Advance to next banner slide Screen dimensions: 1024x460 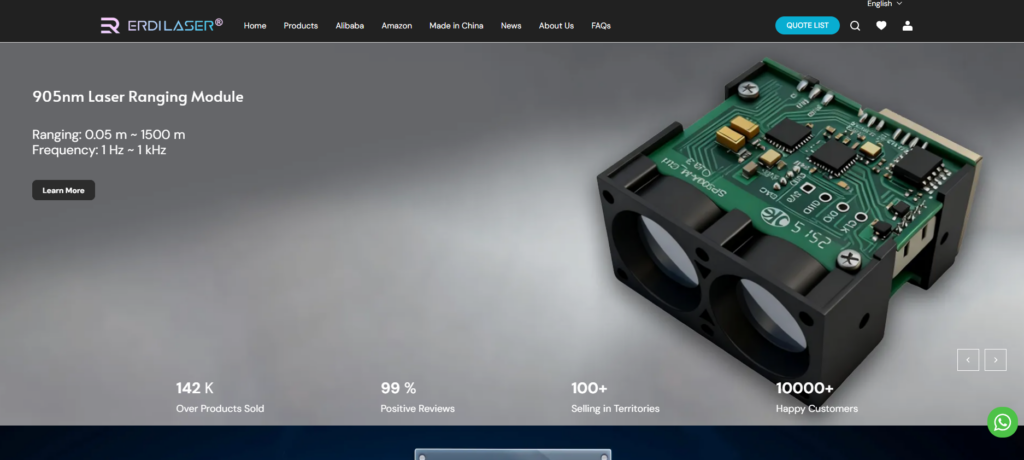tap(995, 360)
